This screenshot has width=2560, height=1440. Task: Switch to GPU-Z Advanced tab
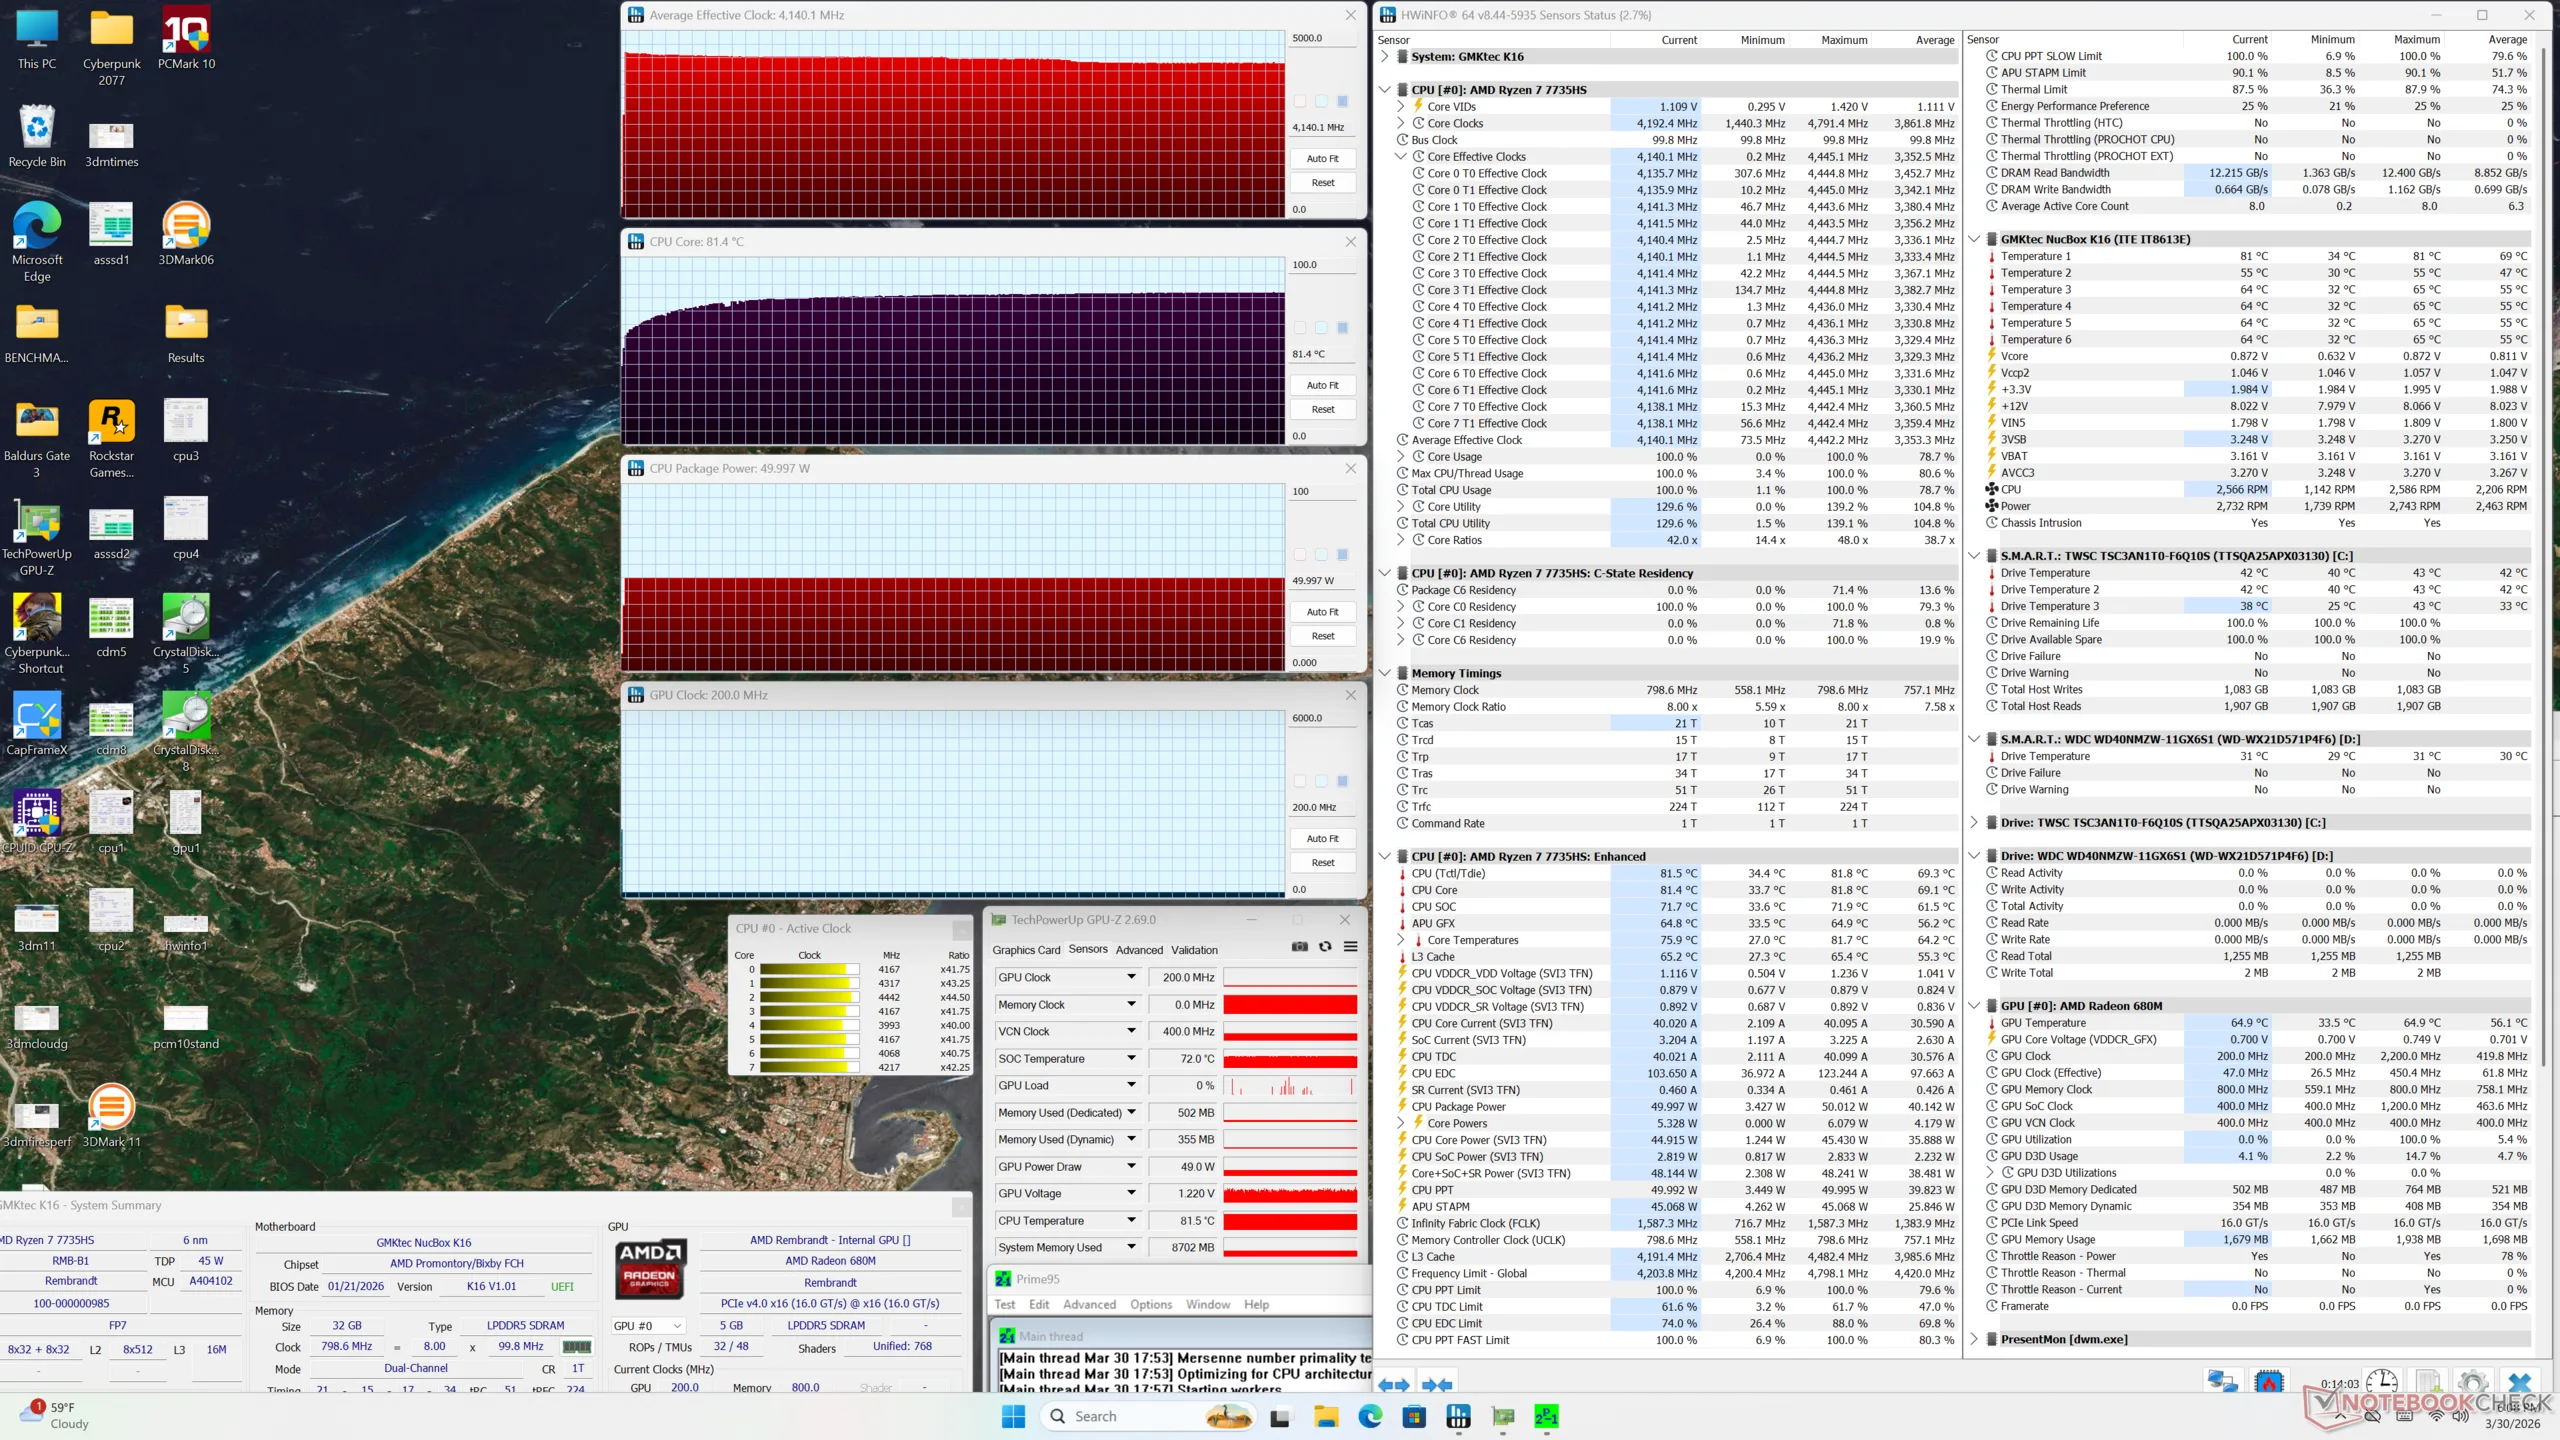tap(1139, 950)
